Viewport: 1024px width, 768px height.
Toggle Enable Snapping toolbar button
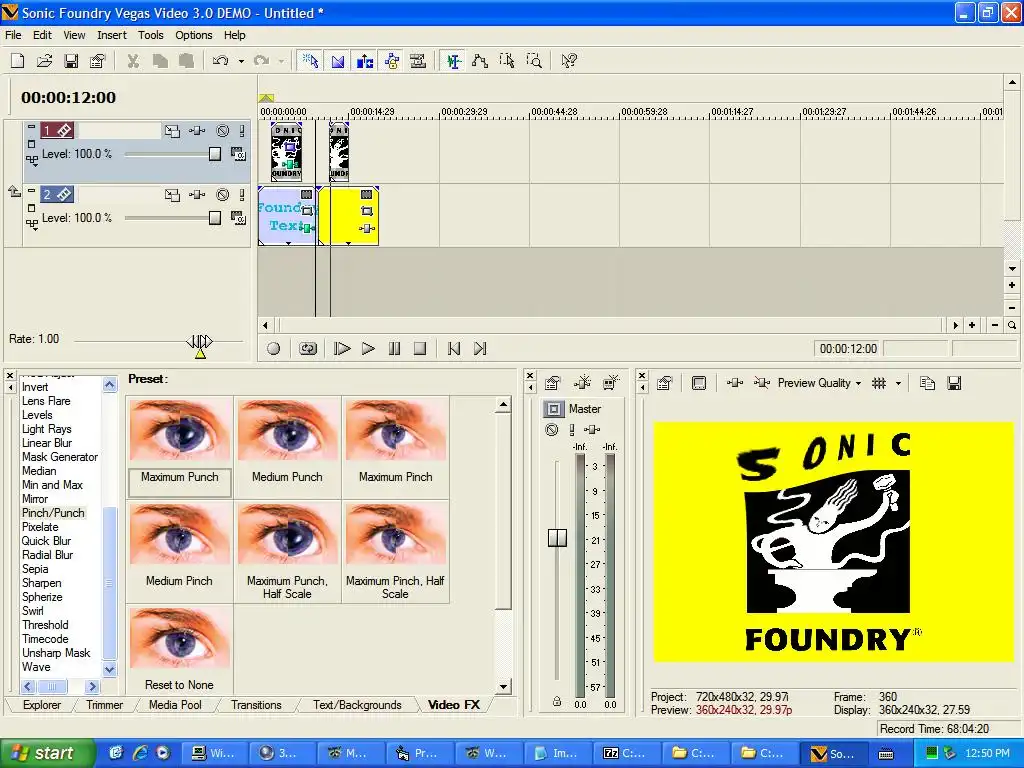point(310,61)
